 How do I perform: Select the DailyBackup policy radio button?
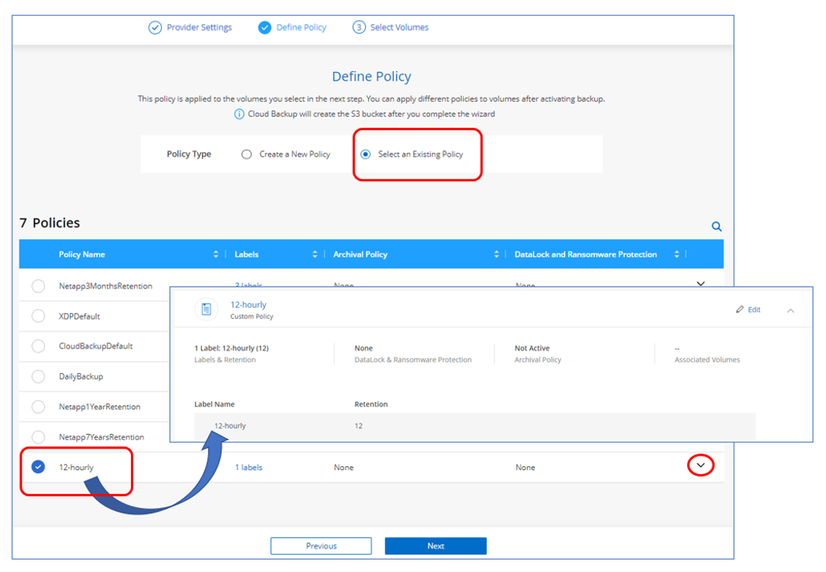tap(38, 377)
